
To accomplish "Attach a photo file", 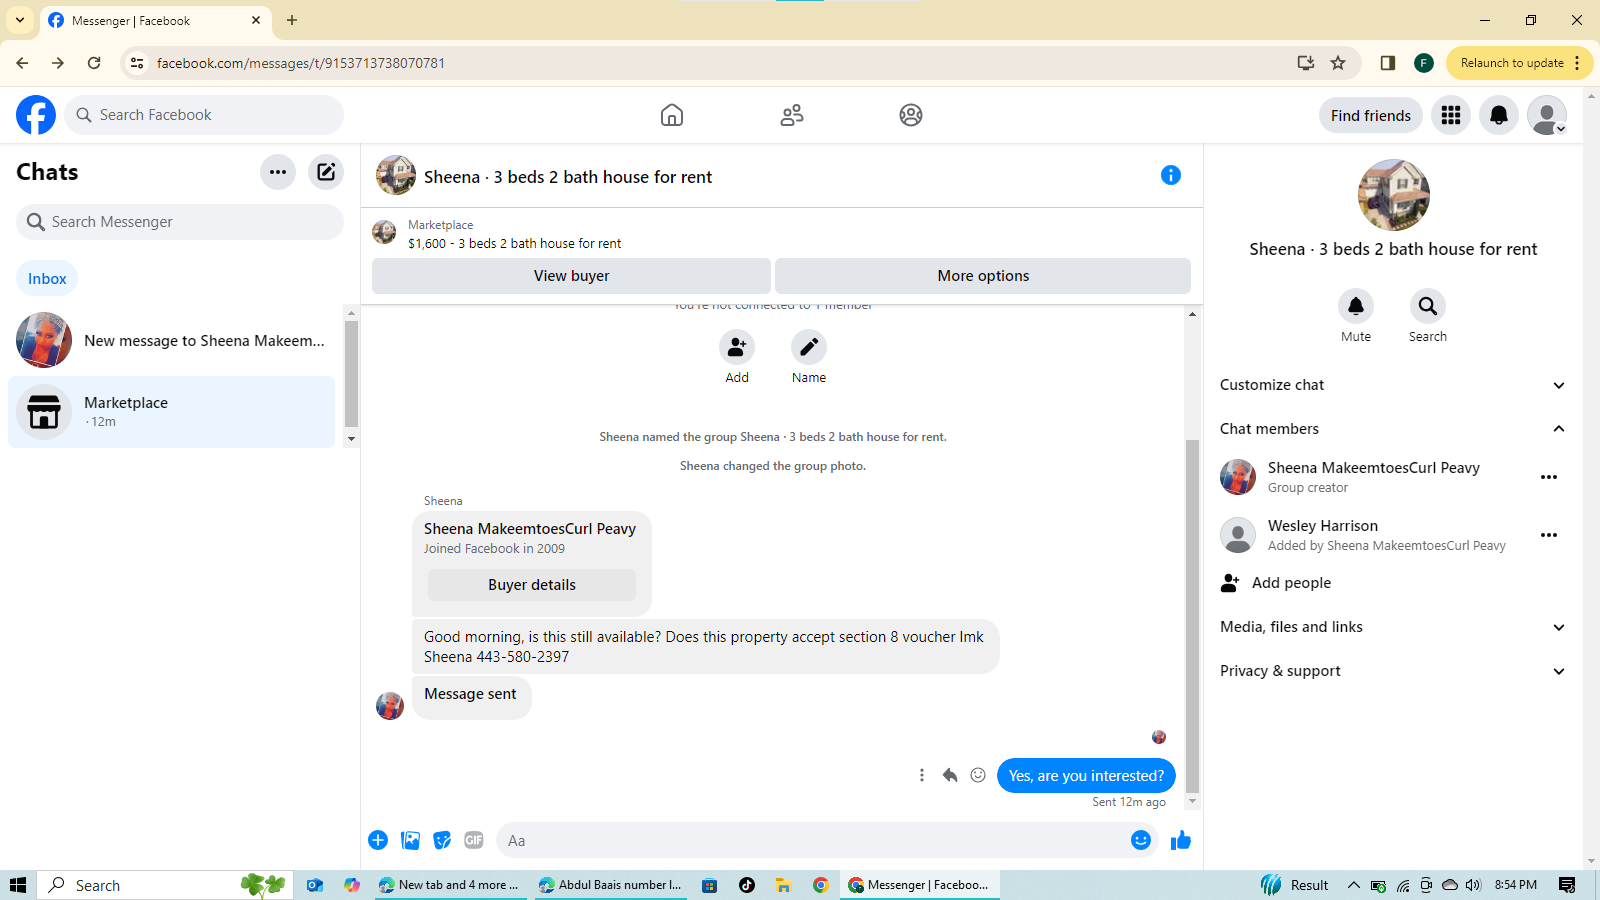I will (x=410, y=840).
